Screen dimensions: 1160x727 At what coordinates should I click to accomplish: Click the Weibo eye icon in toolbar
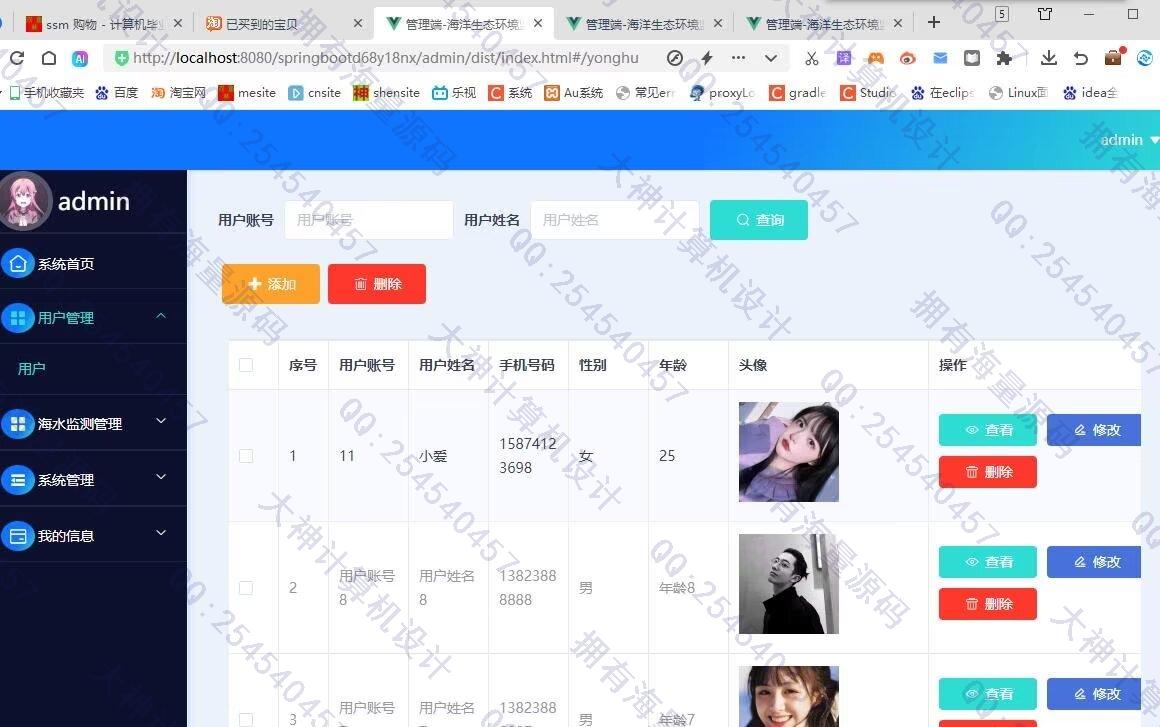(908, 58)
